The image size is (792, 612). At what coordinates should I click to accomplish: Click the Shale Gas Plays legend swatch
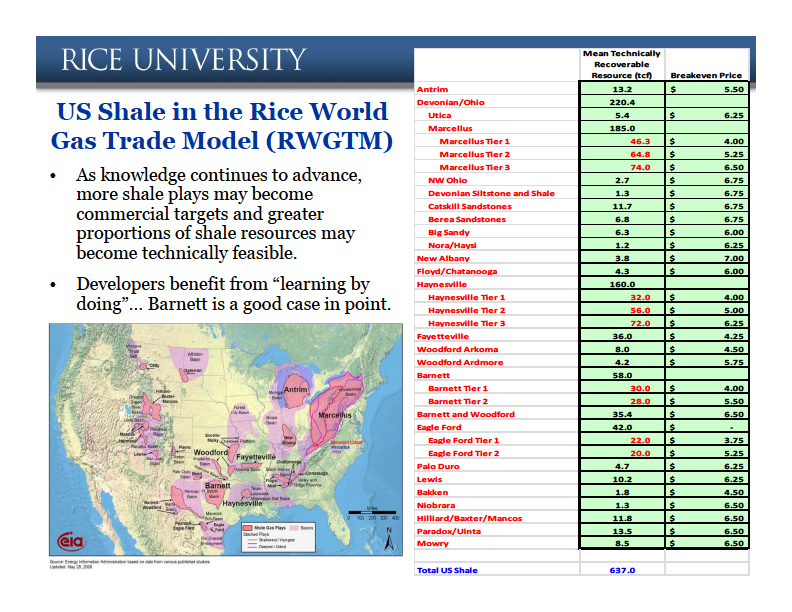247,528
